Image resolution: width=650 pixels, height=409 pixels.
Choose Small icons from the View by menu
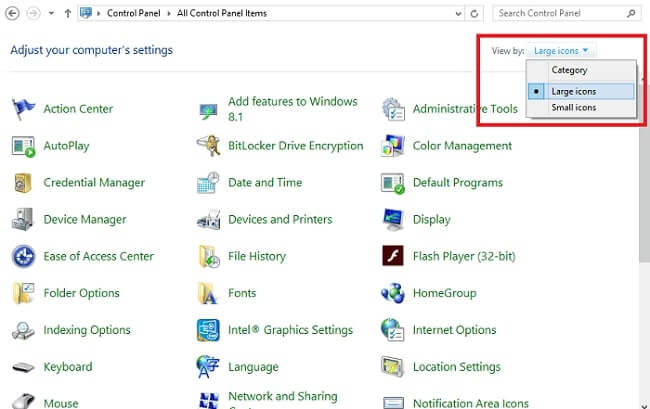(x=573, y=107)
